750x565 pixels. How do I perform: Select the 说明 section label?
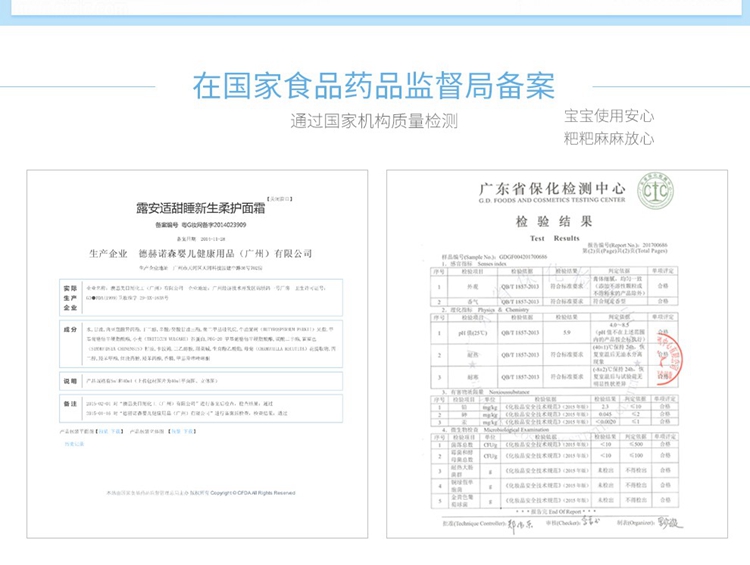tap(70, 381)
